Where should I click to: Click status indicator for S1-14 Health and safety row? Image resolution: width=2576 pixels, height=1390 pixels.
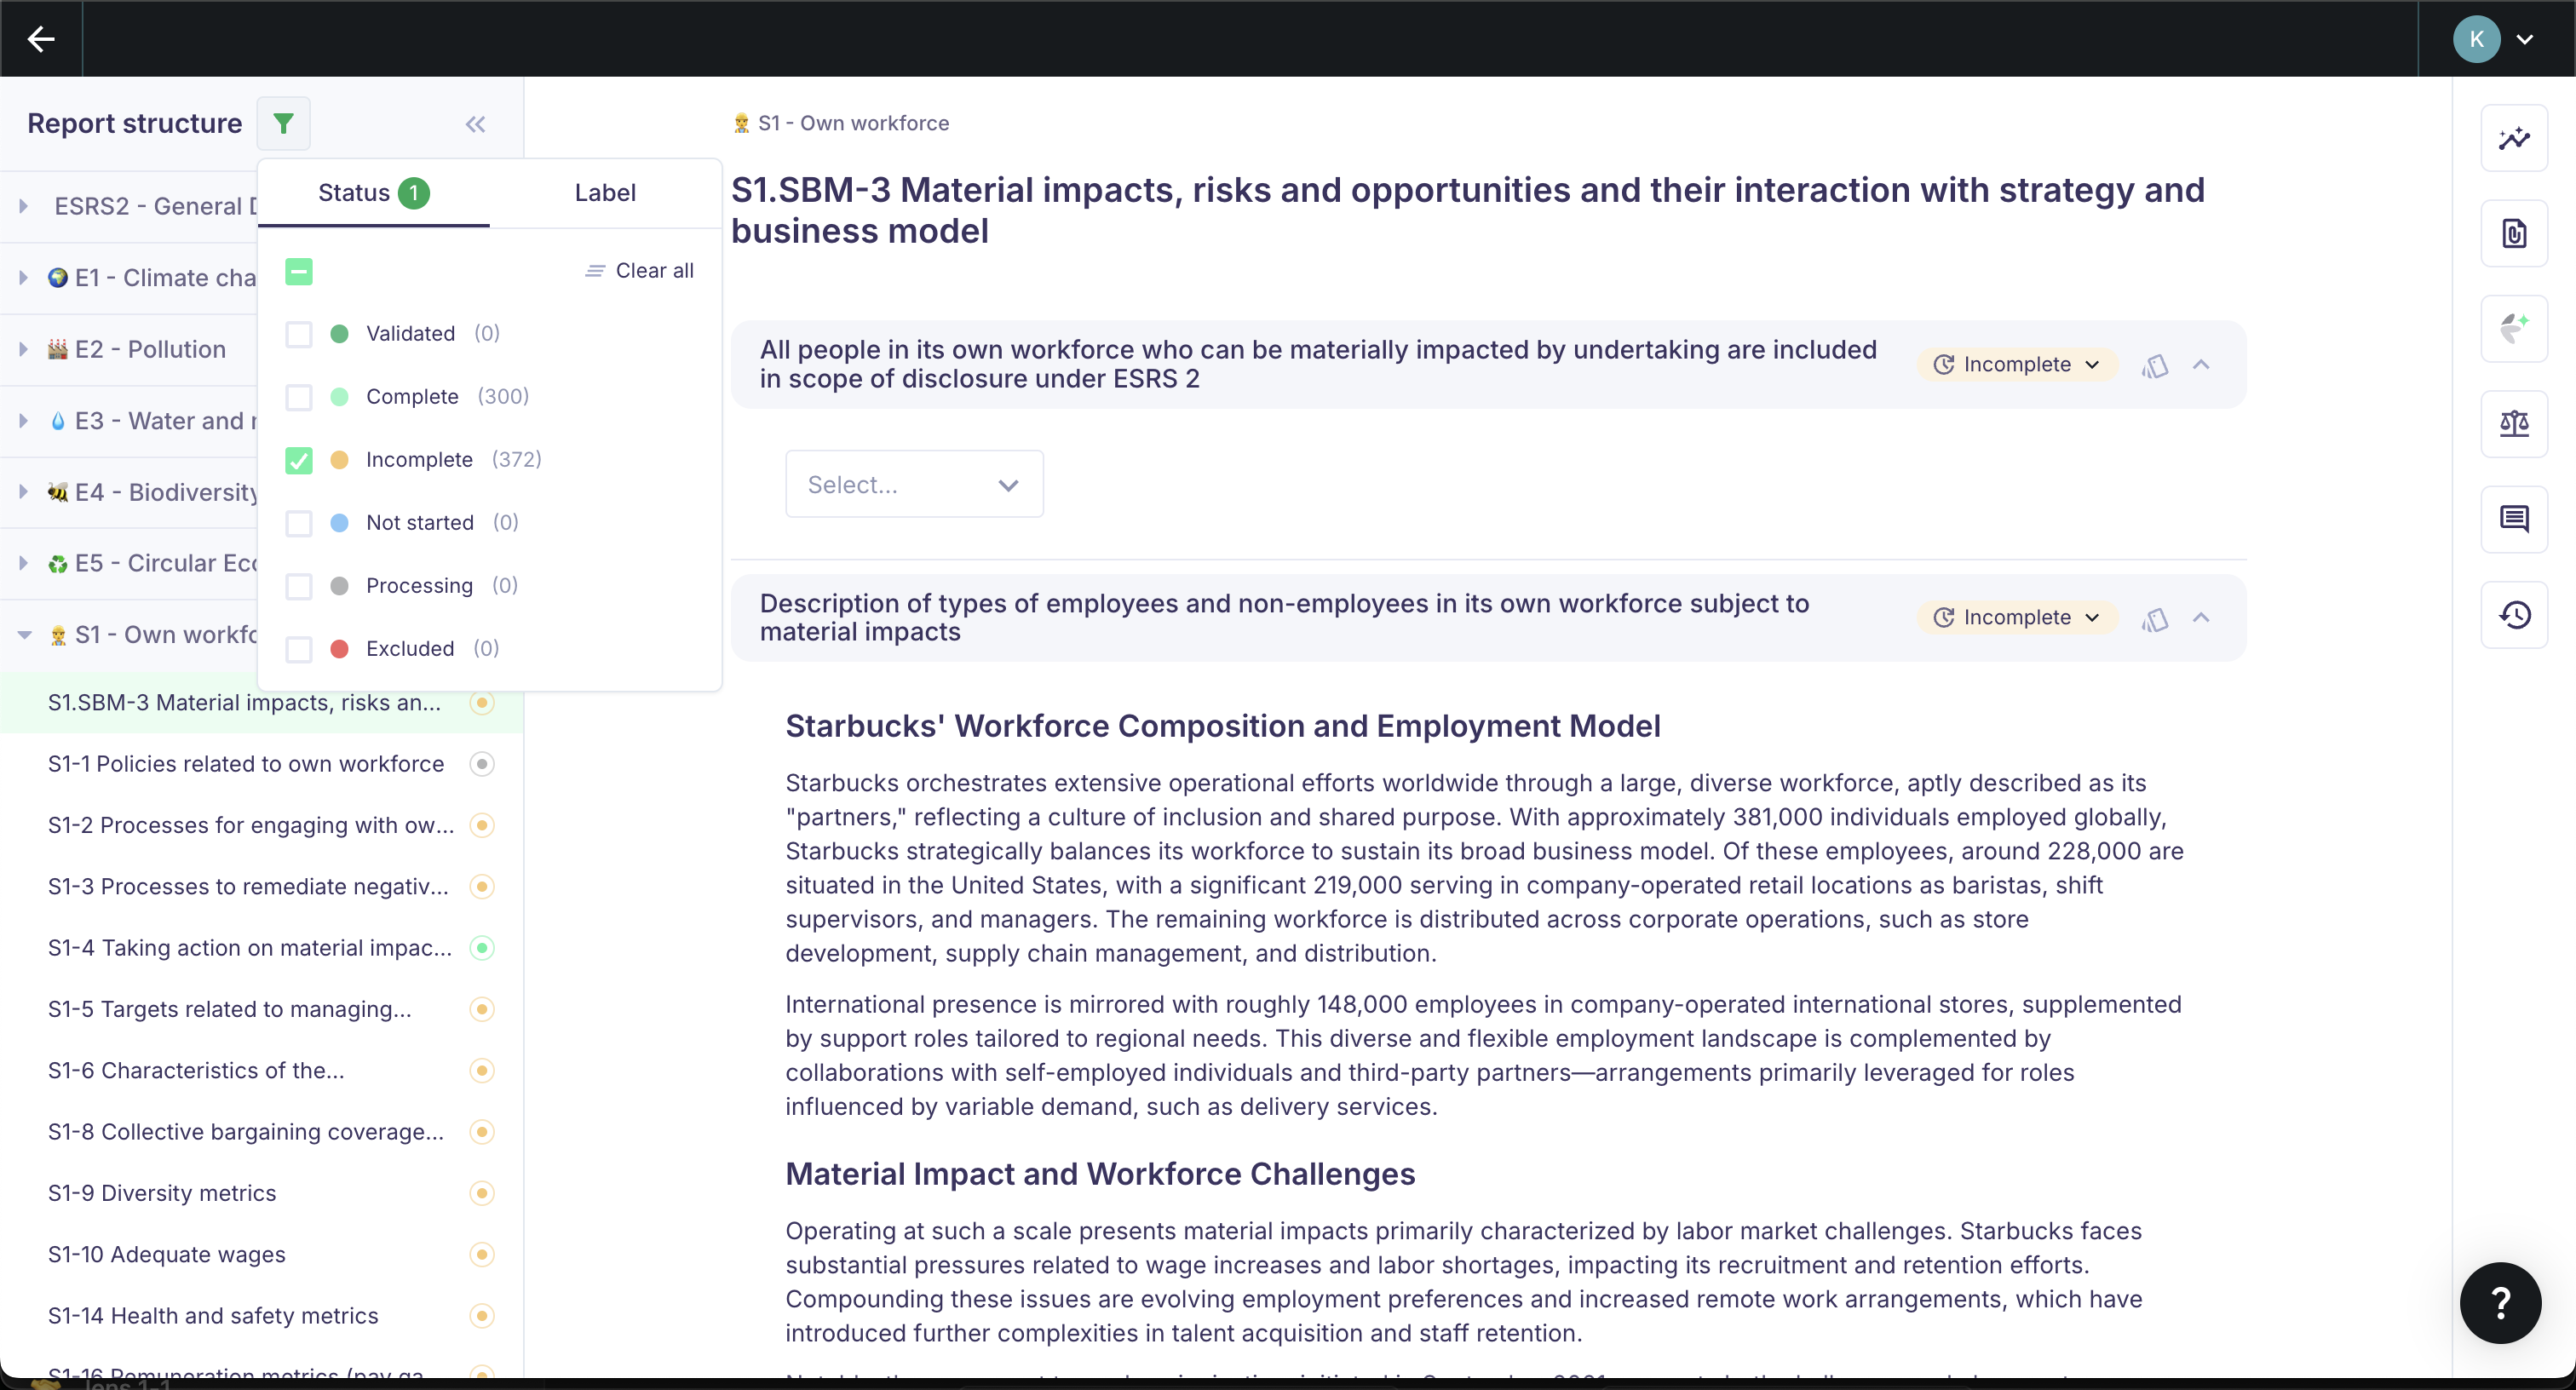point(482,1315)
